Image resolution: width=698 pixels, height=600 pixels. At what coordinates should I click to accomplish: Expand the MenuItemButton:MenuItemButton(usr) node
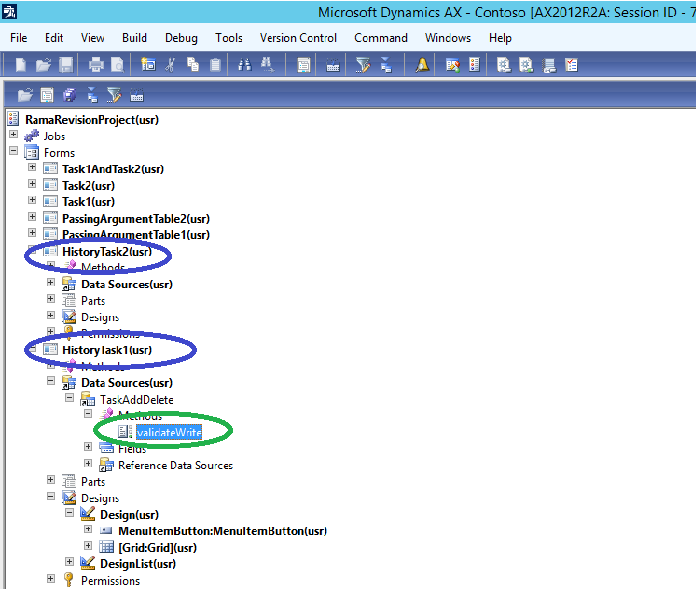click(88, 529)
